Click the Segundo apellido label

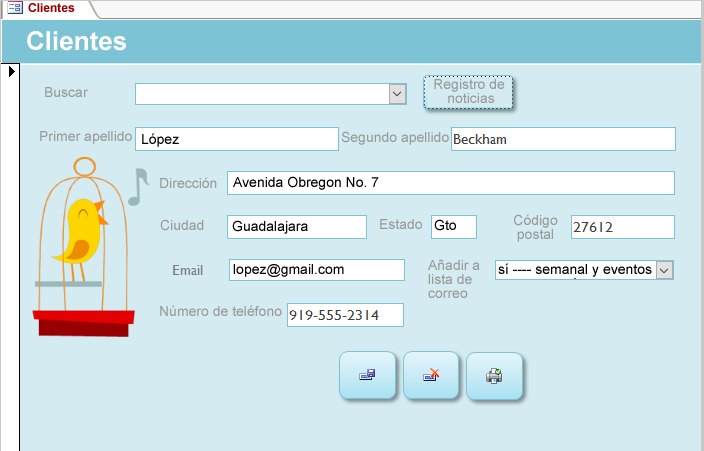(395, 137)
